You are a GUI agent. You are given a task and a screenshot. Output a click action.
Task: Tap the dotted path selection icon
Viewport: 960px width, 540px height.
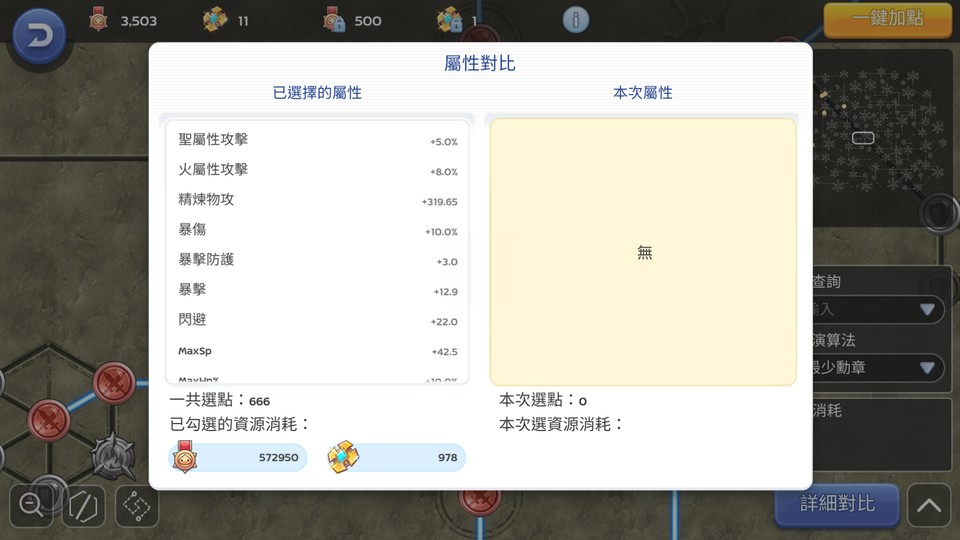coord(137,506)
